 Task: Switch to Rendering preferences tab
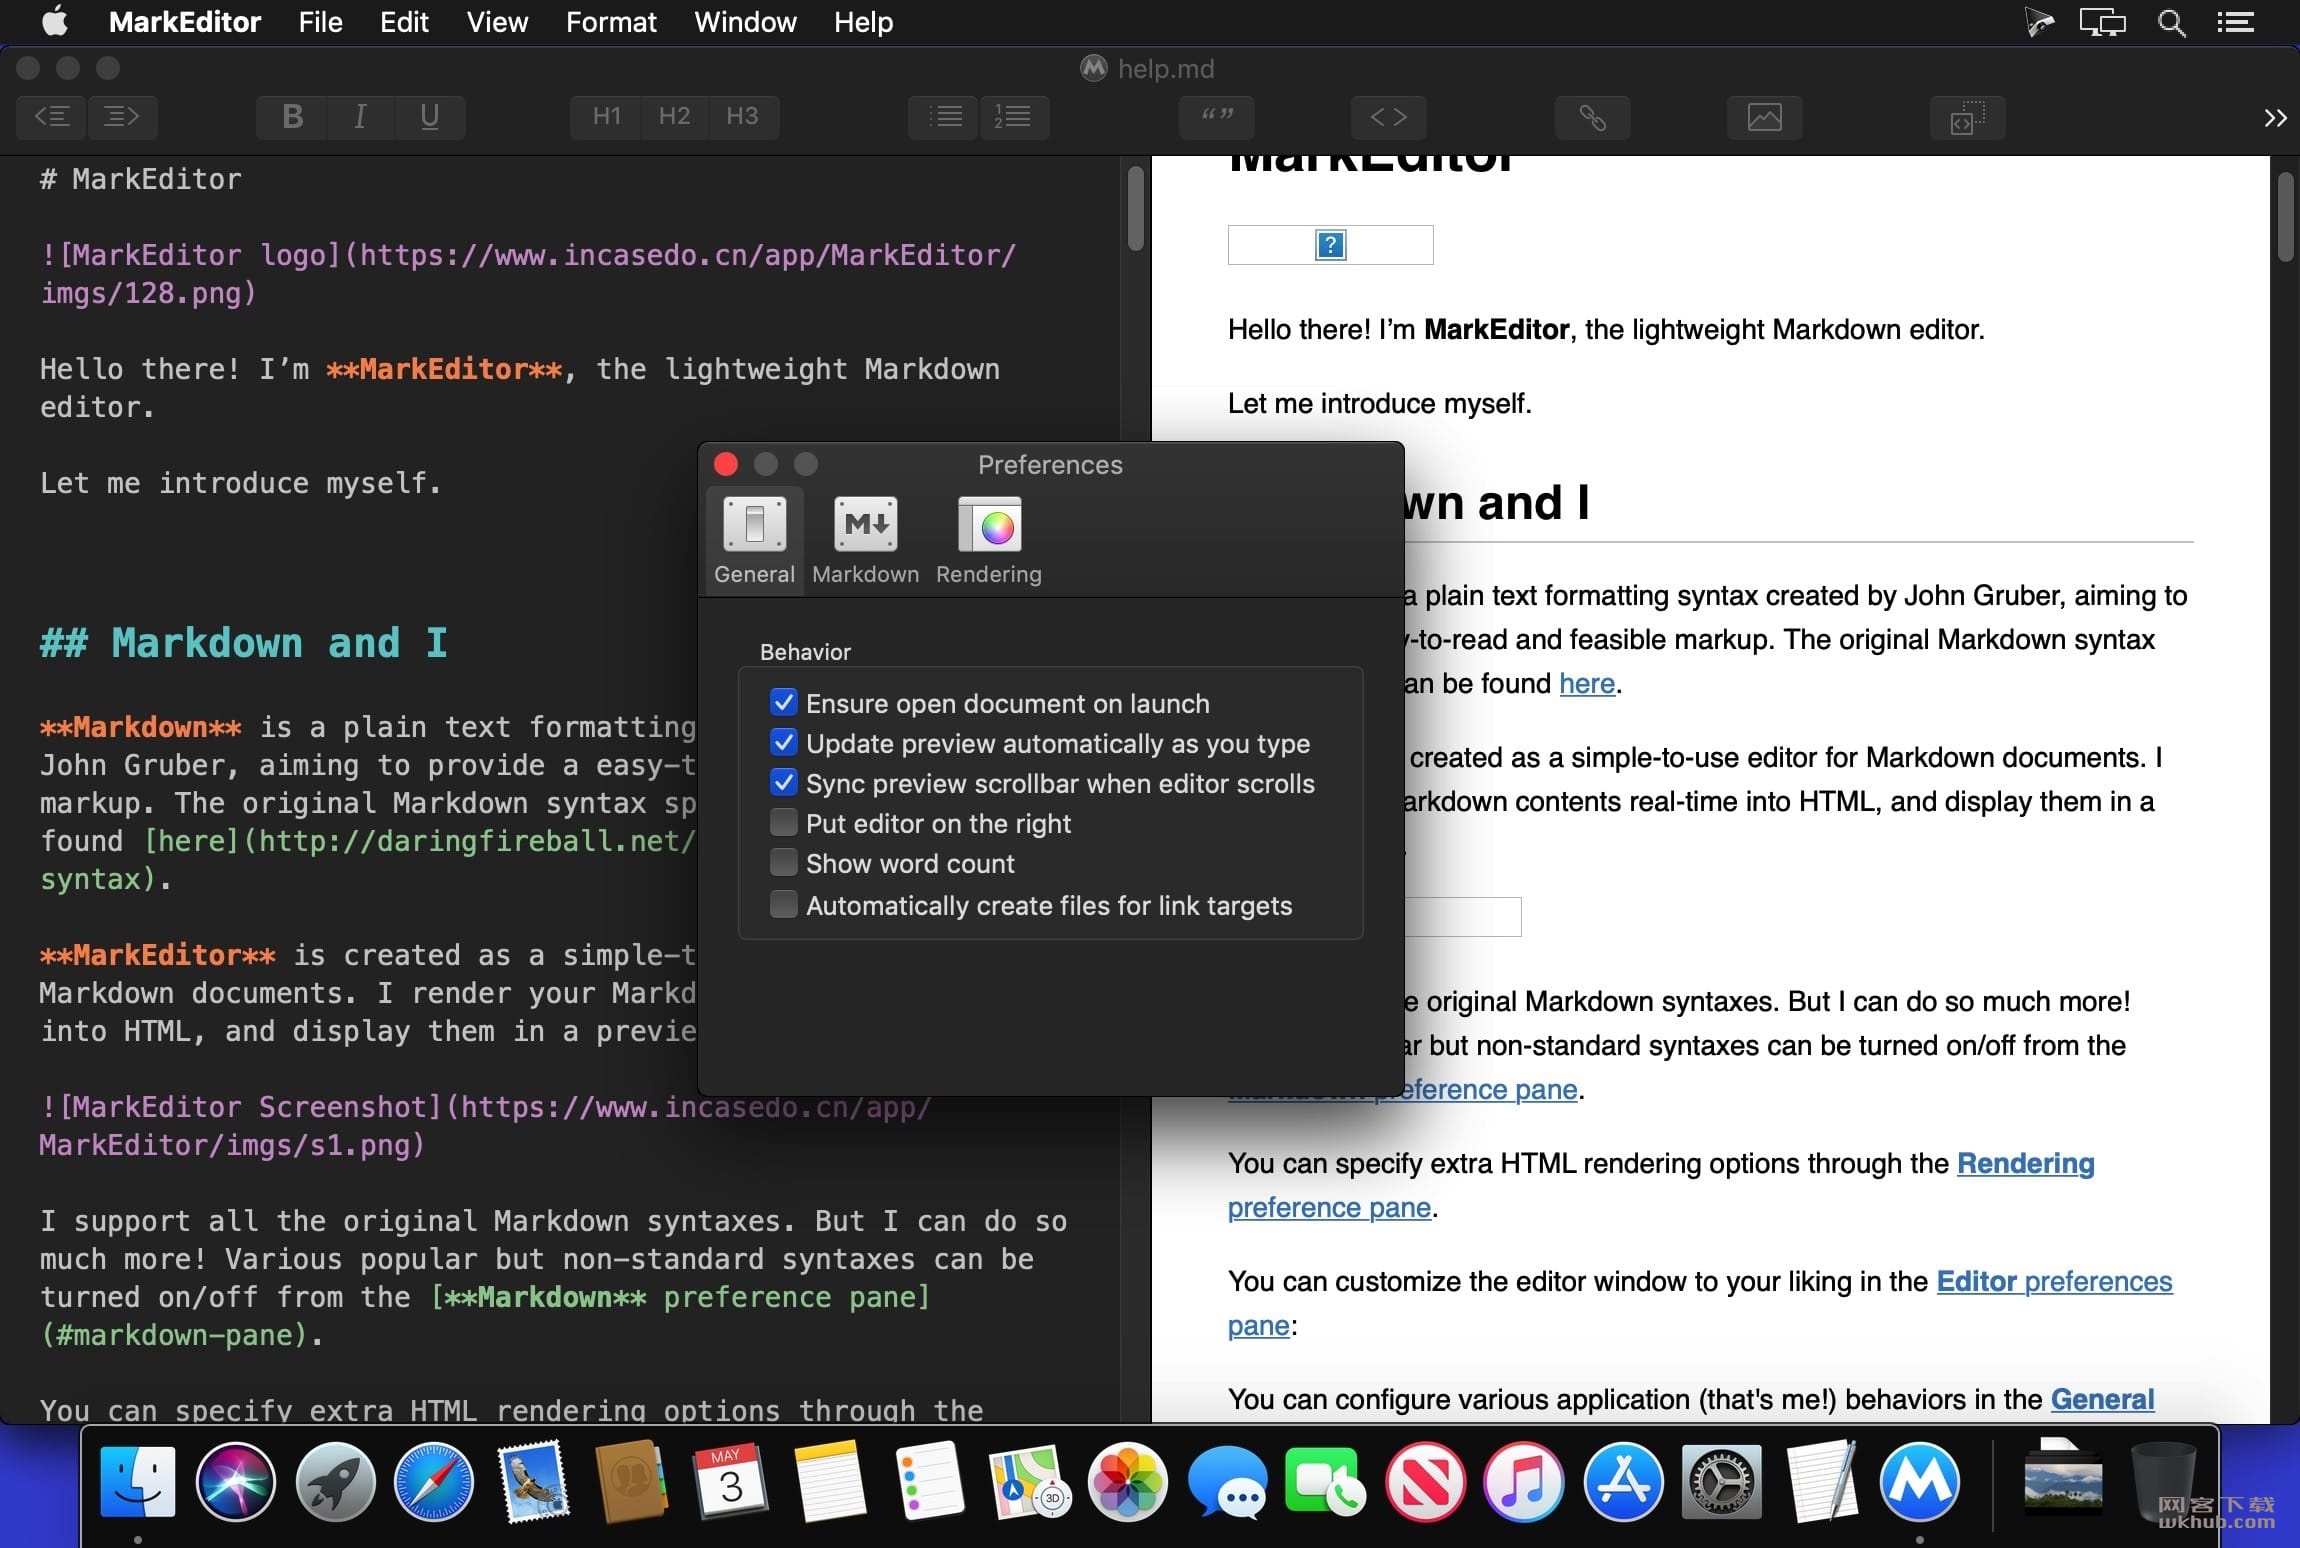pyautogui.click(x=989, y=541)
